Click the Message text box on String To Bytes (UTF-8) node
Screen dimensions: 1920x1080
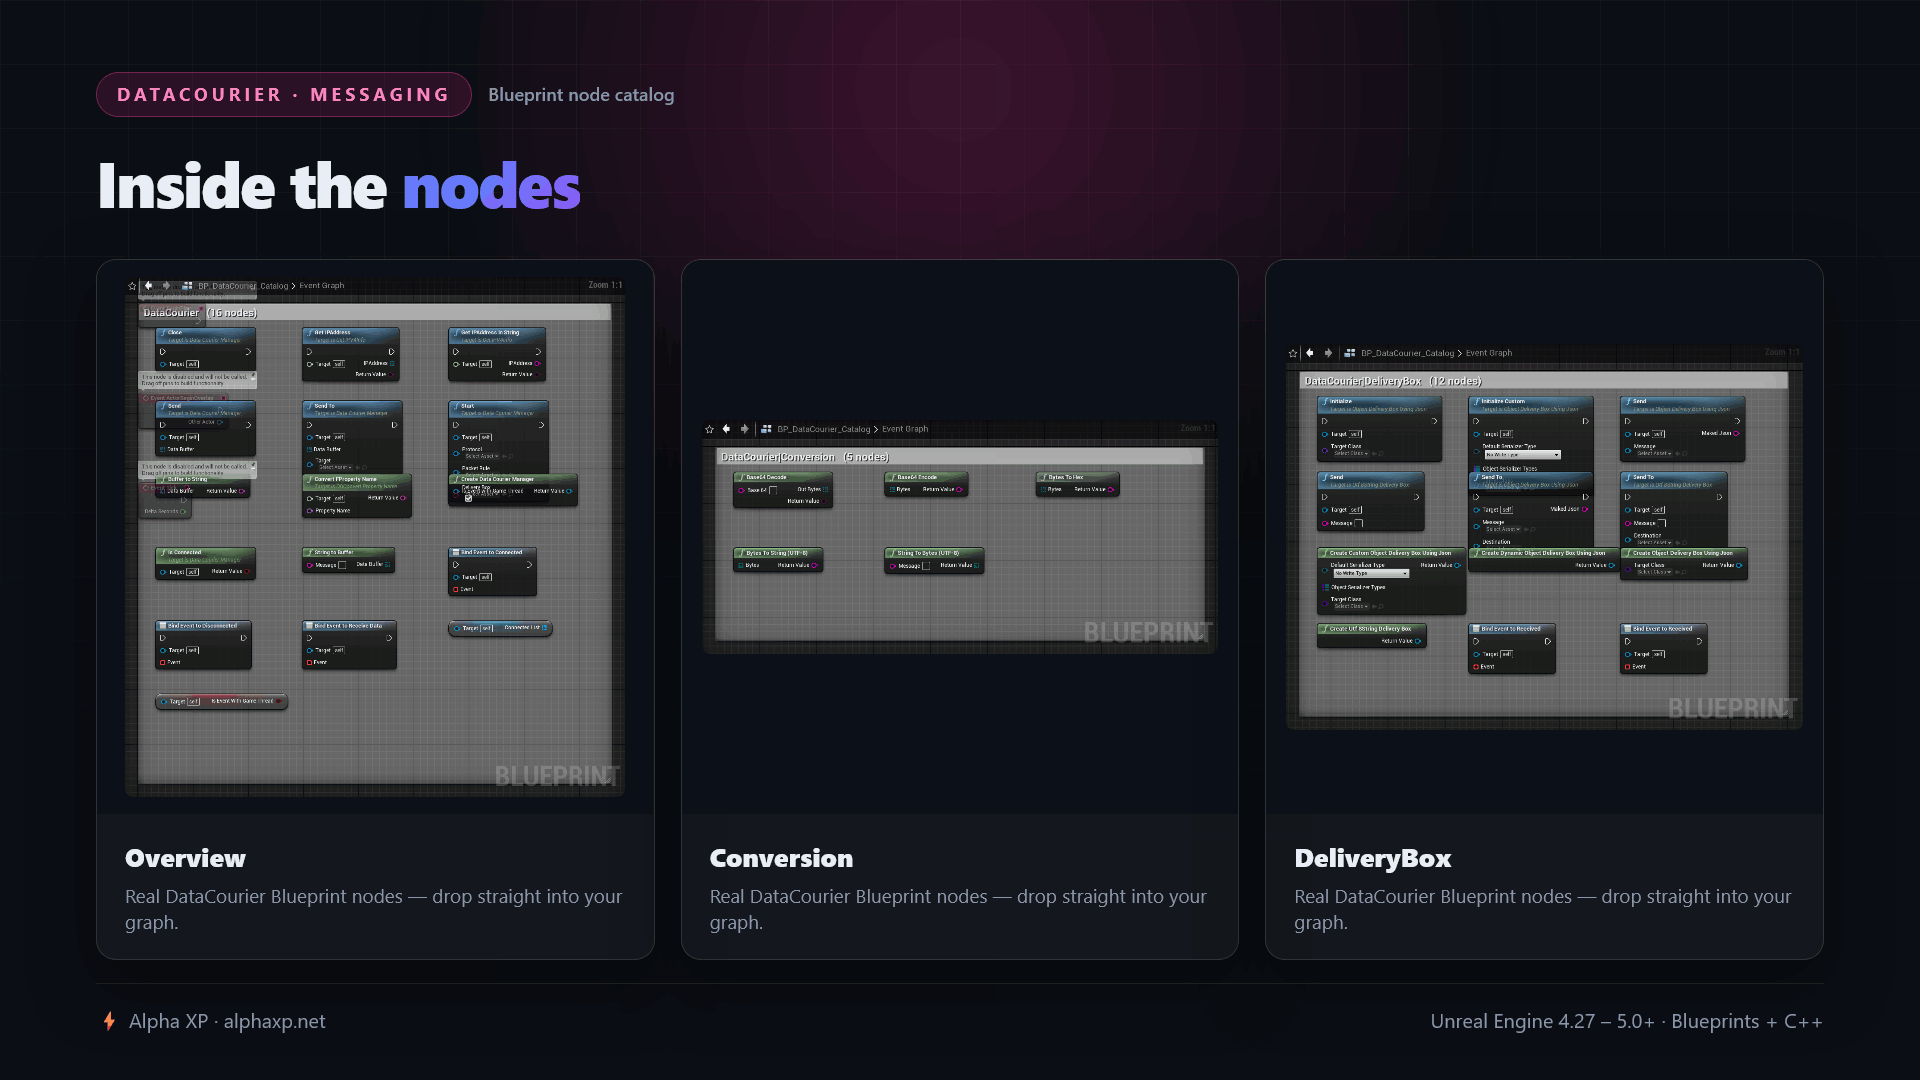[x=926, y=566]
